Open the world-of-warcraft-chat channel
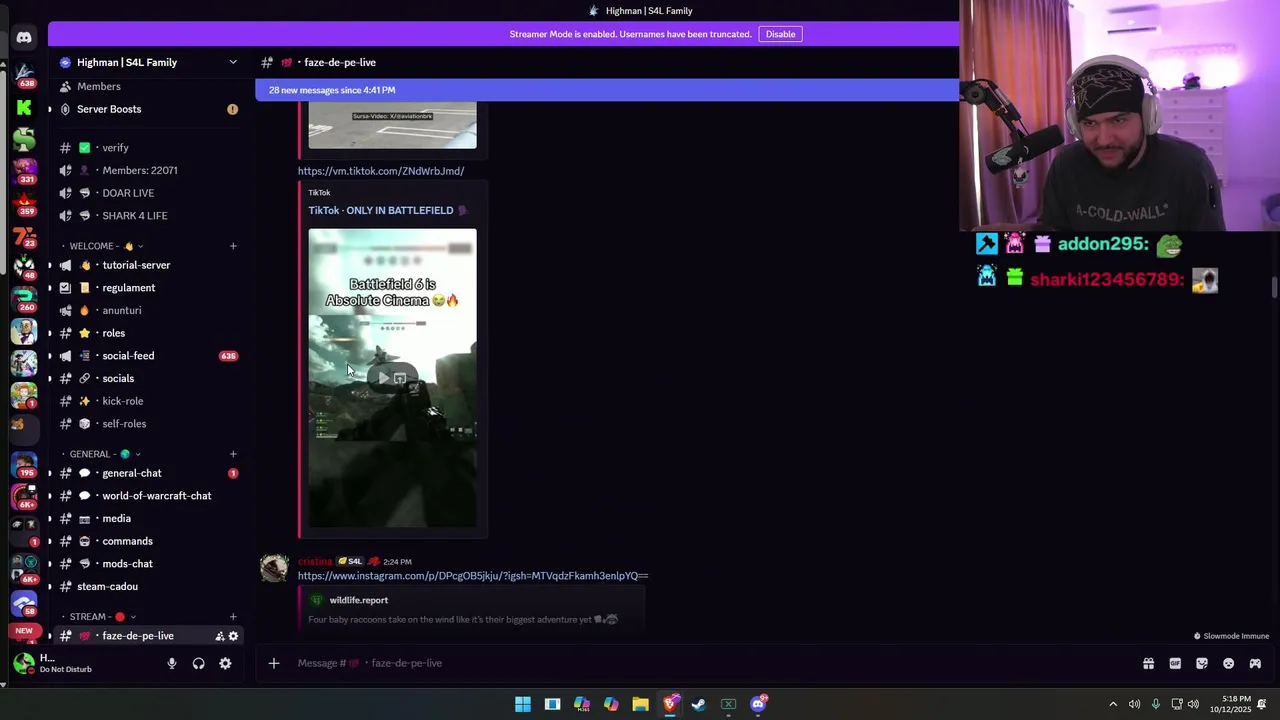 coord(148,496)
